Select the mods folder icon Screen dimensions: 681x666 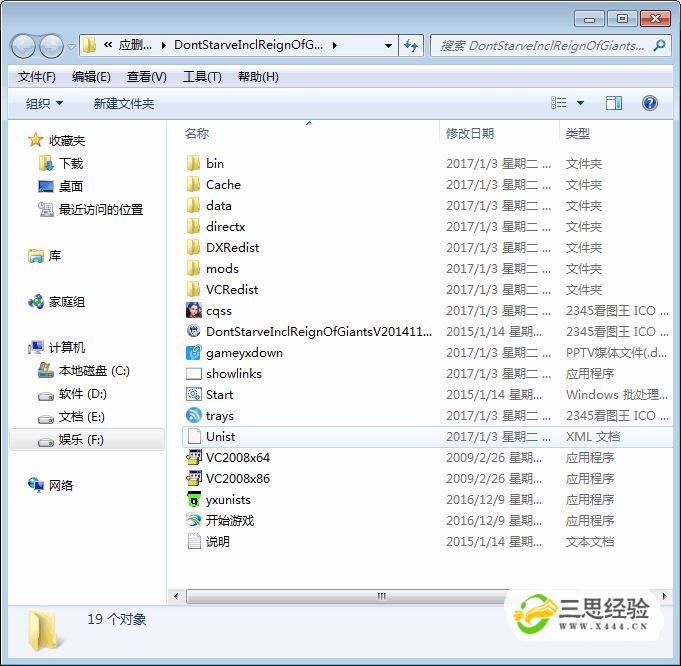click(194, 268)
